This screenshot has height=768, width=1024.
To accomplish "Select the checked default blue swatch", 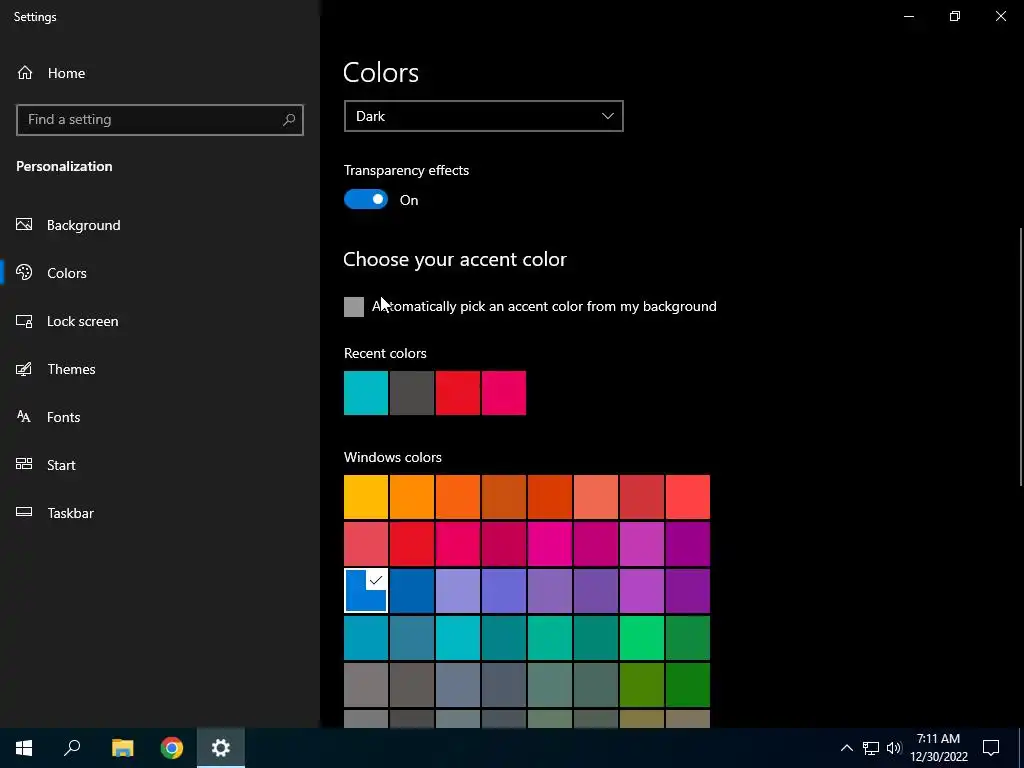I will 366,591.
